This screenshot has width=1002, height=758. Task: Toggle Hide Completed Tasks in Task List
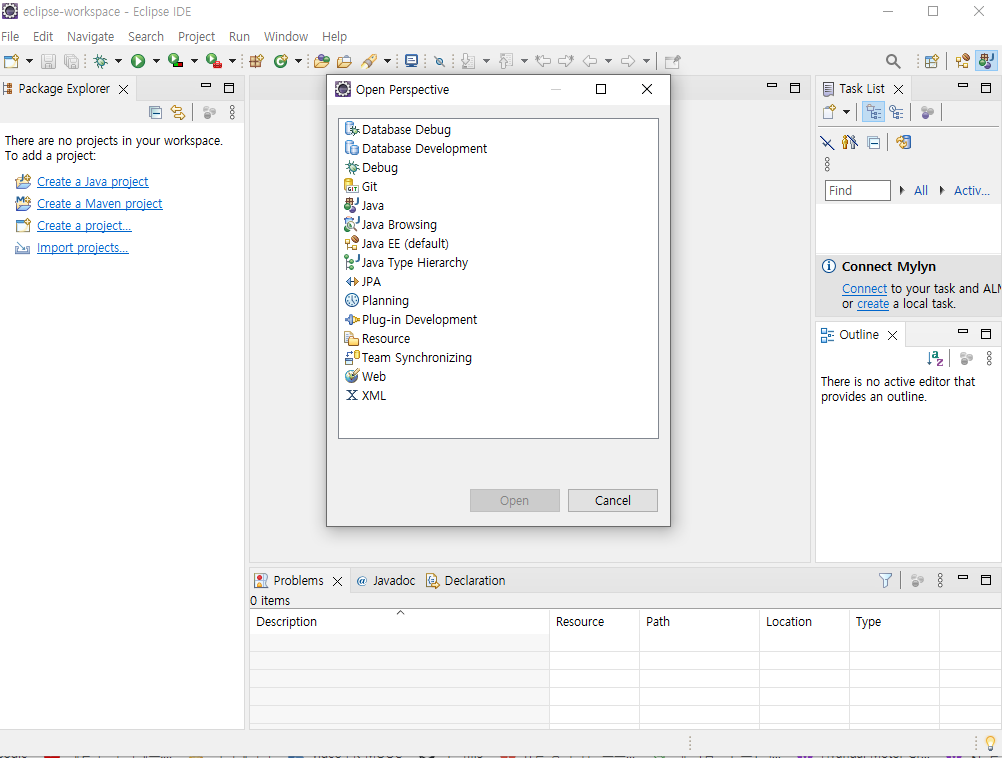point(827,143)
